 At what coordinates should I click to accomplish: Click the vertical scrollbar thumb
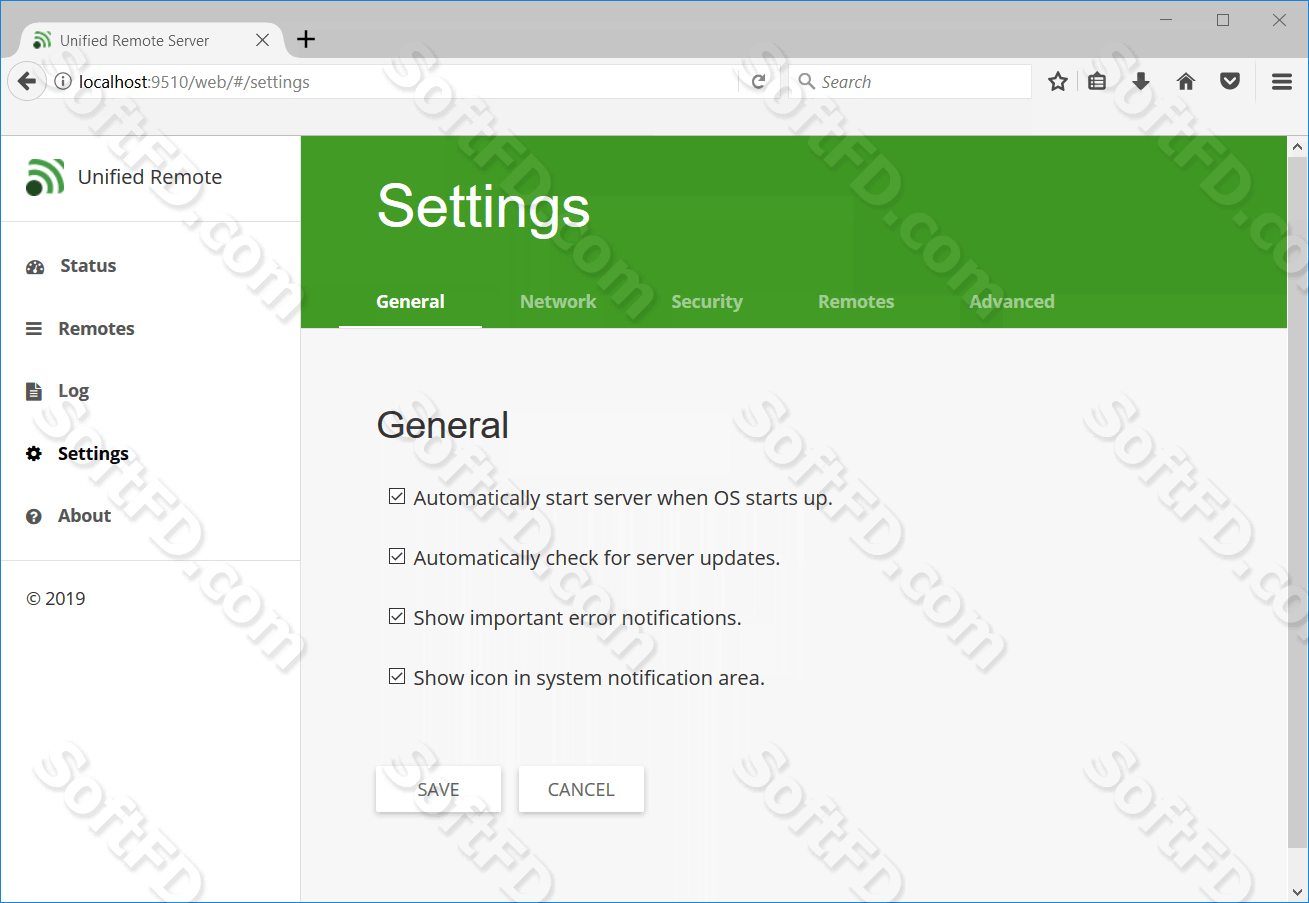pos(1298,500)
